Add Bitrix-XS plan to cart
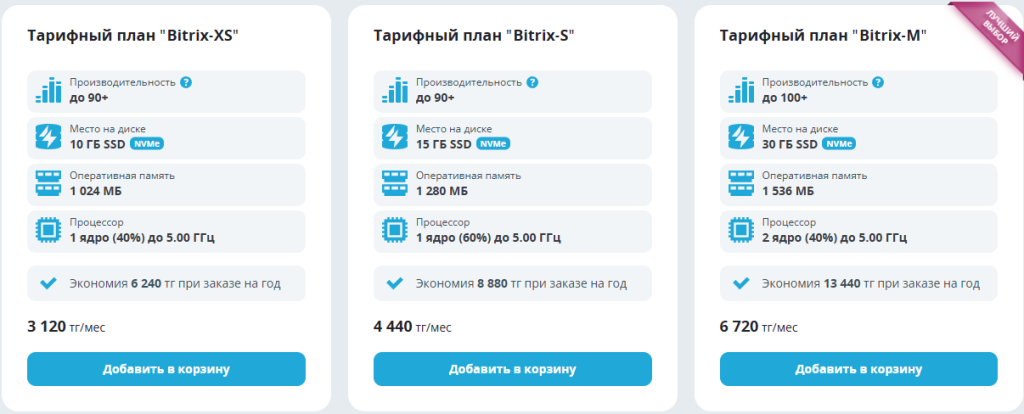 coord(166,369)
